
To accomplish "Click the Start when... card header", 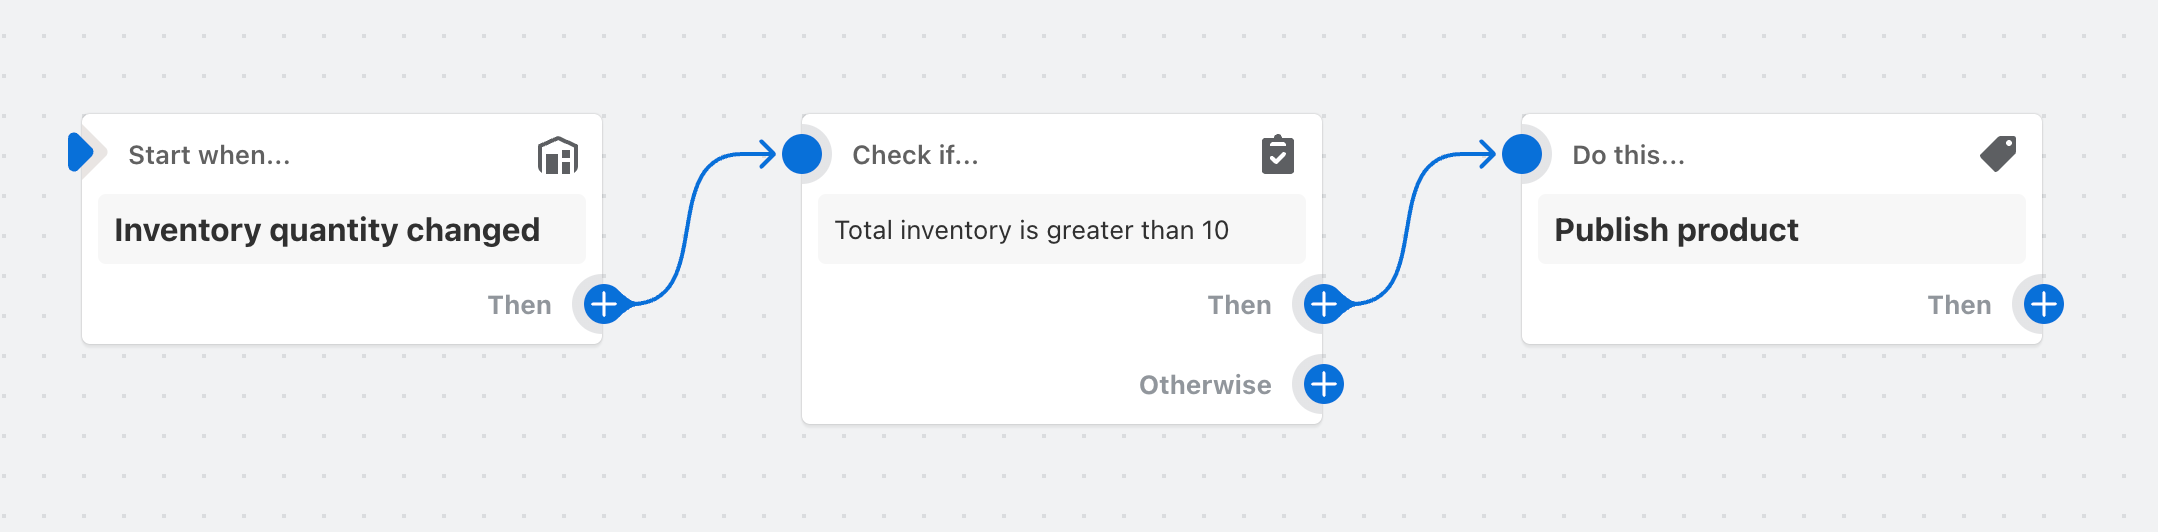I will pyautogui.click(x=209, y=155).
